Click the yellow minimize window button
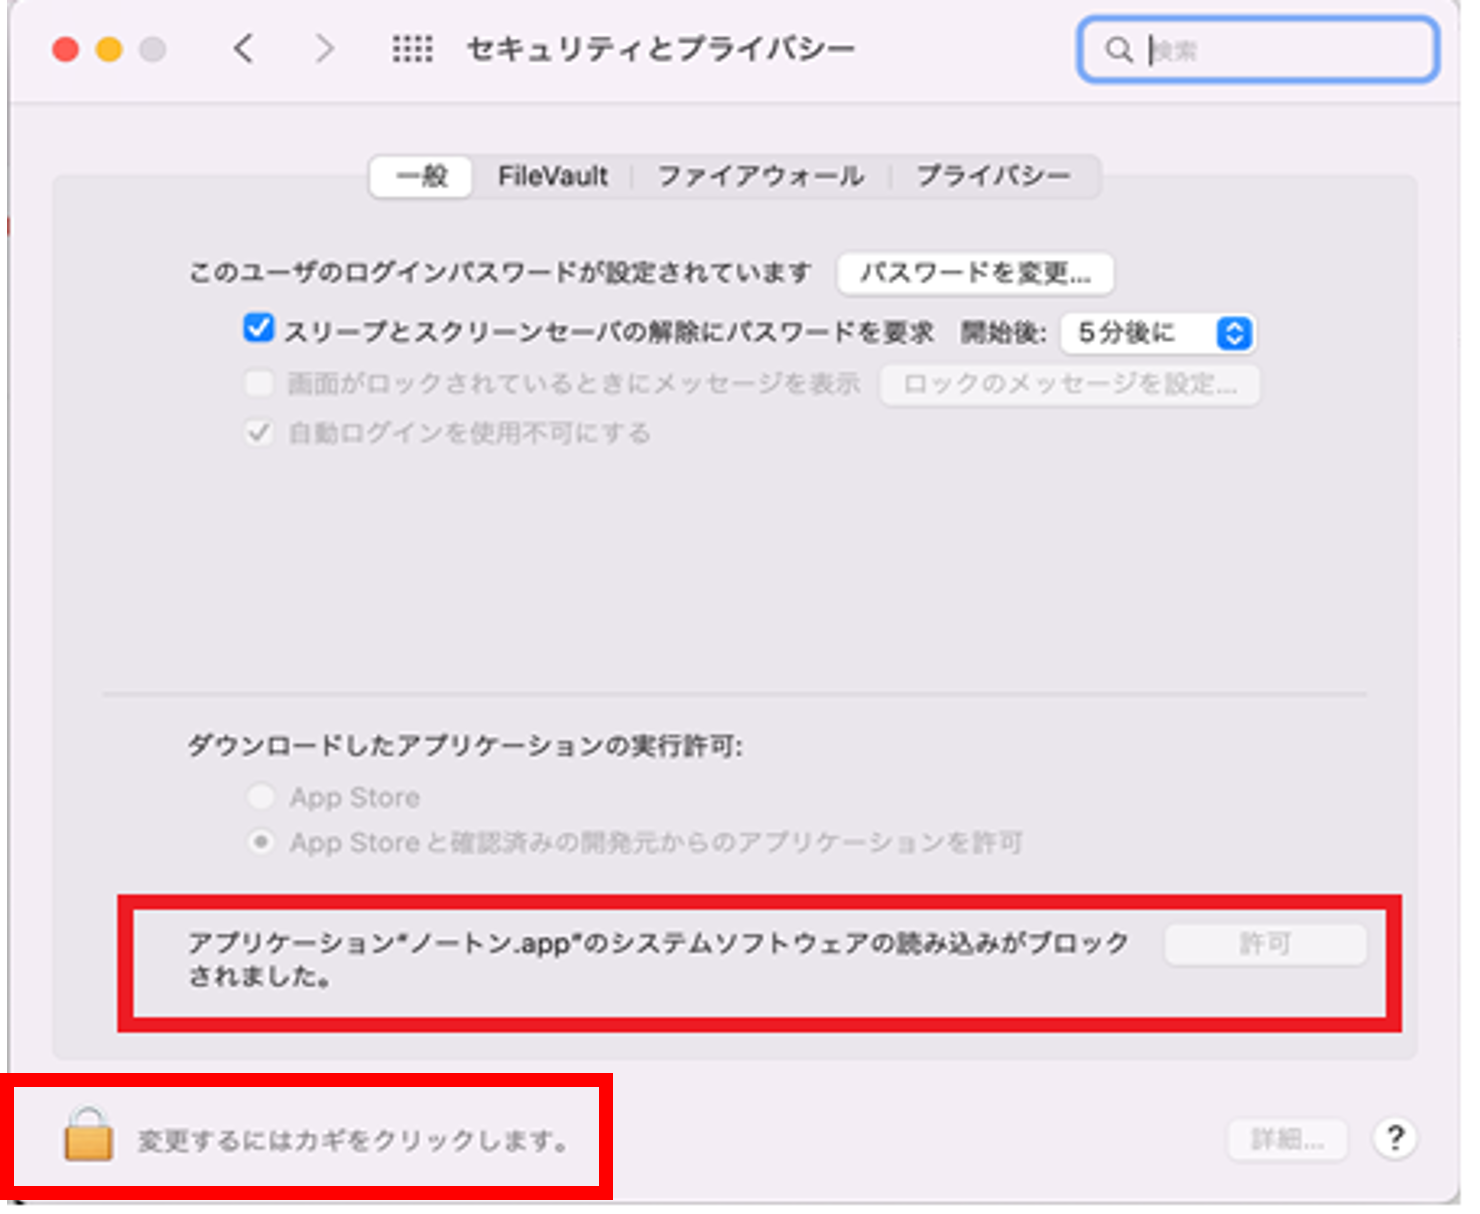Screen dimensions: 1480x1214 pyautogui.click(x=109, y=49)
